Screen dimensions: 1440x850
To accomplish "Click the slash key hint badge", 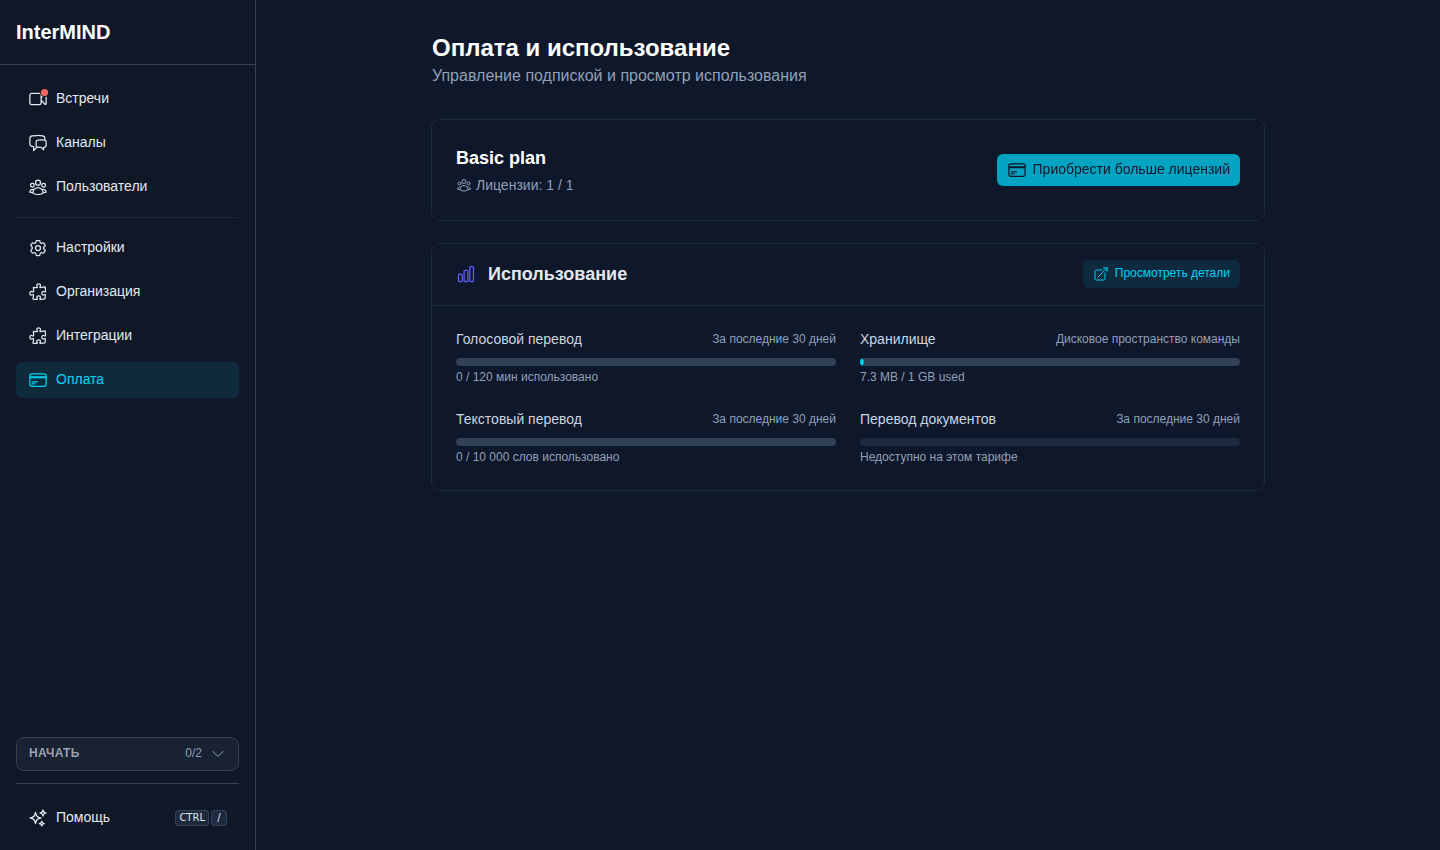I will tap(219, 818).
